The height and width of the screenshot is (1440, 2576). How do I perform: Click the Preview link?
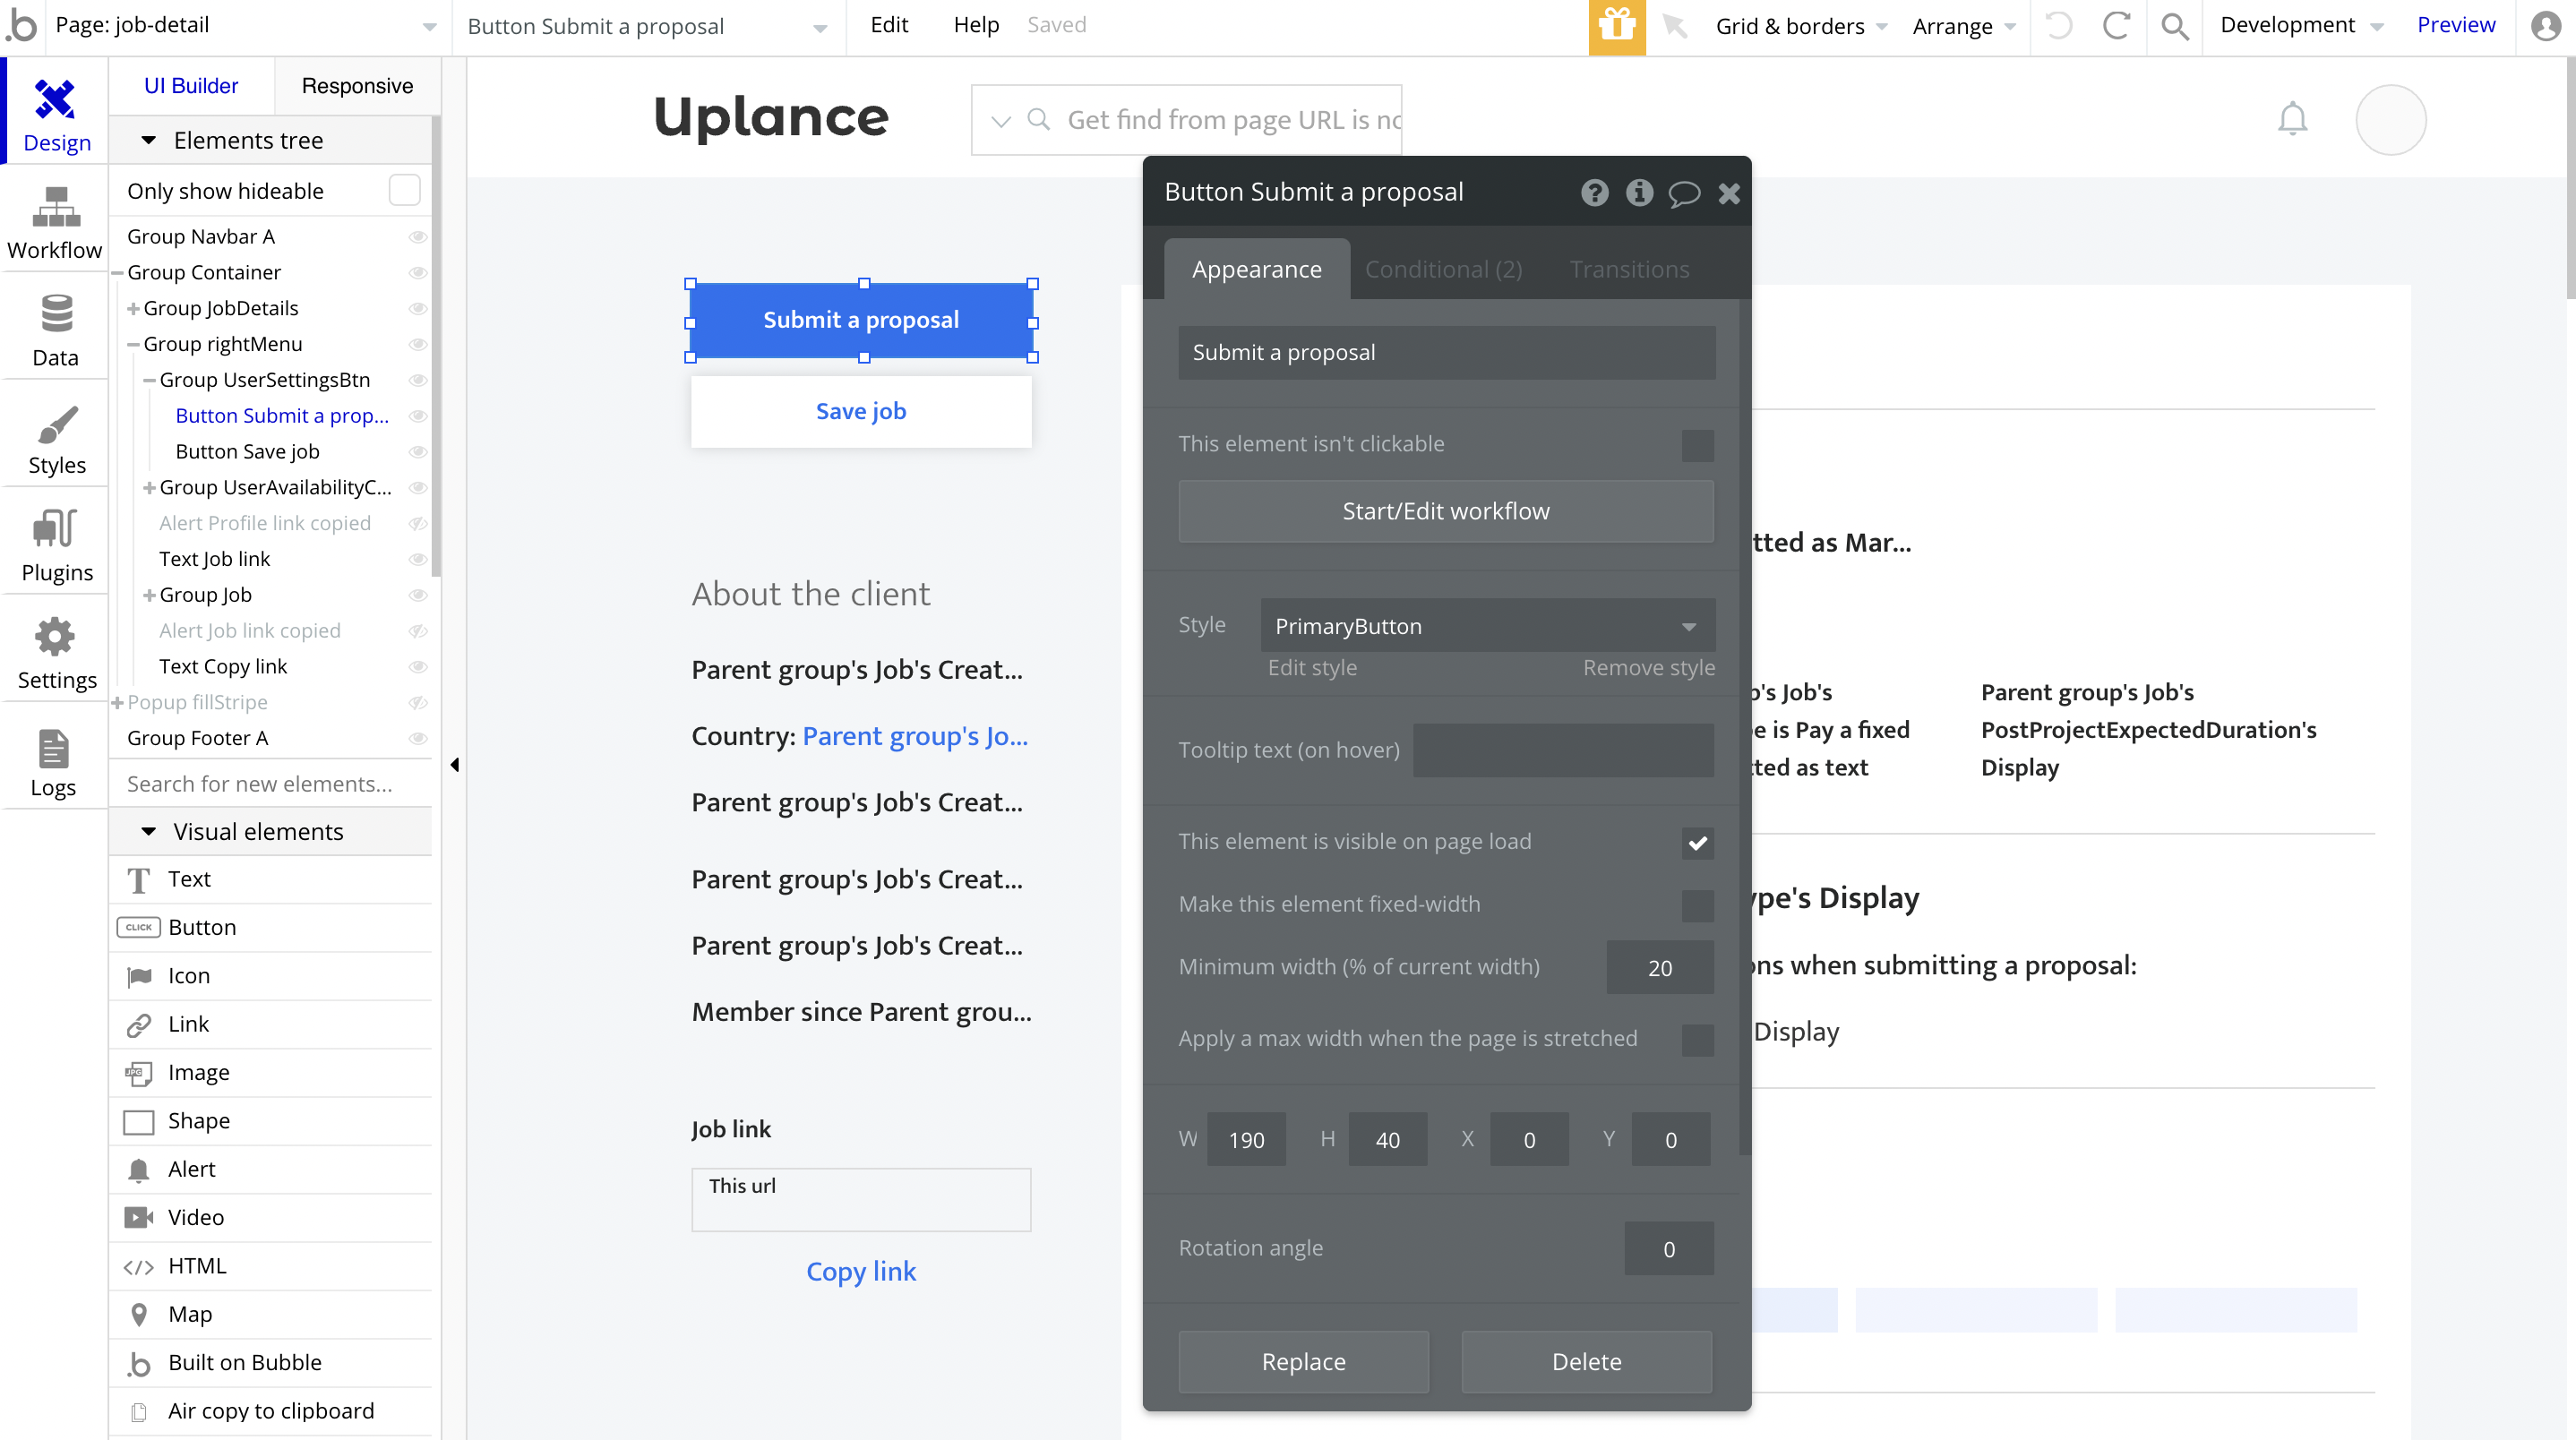click(2455, 25)
